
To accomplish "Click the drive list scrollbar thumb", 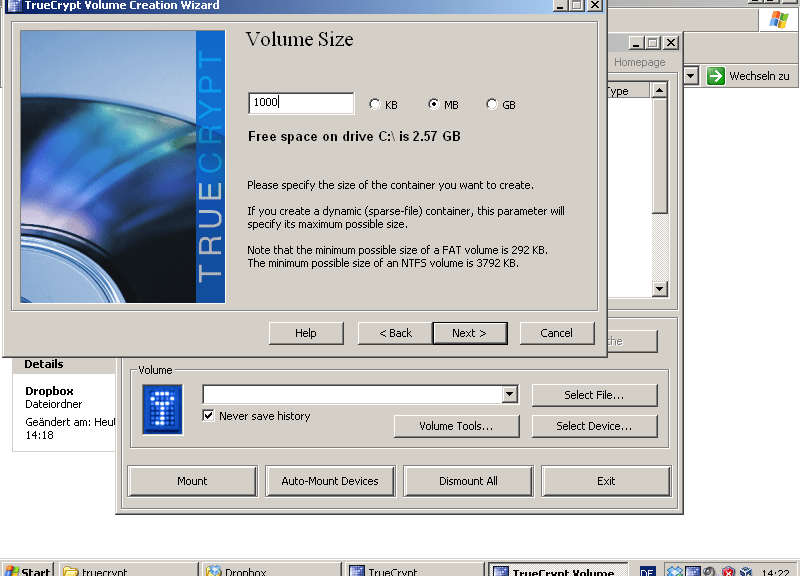I will [x=660, y=156].
